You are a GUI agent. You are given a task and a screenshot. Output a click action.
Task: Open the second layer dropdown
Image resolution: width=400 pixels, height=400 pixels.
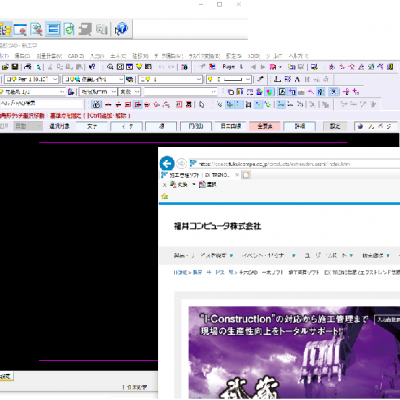point(93,79)
